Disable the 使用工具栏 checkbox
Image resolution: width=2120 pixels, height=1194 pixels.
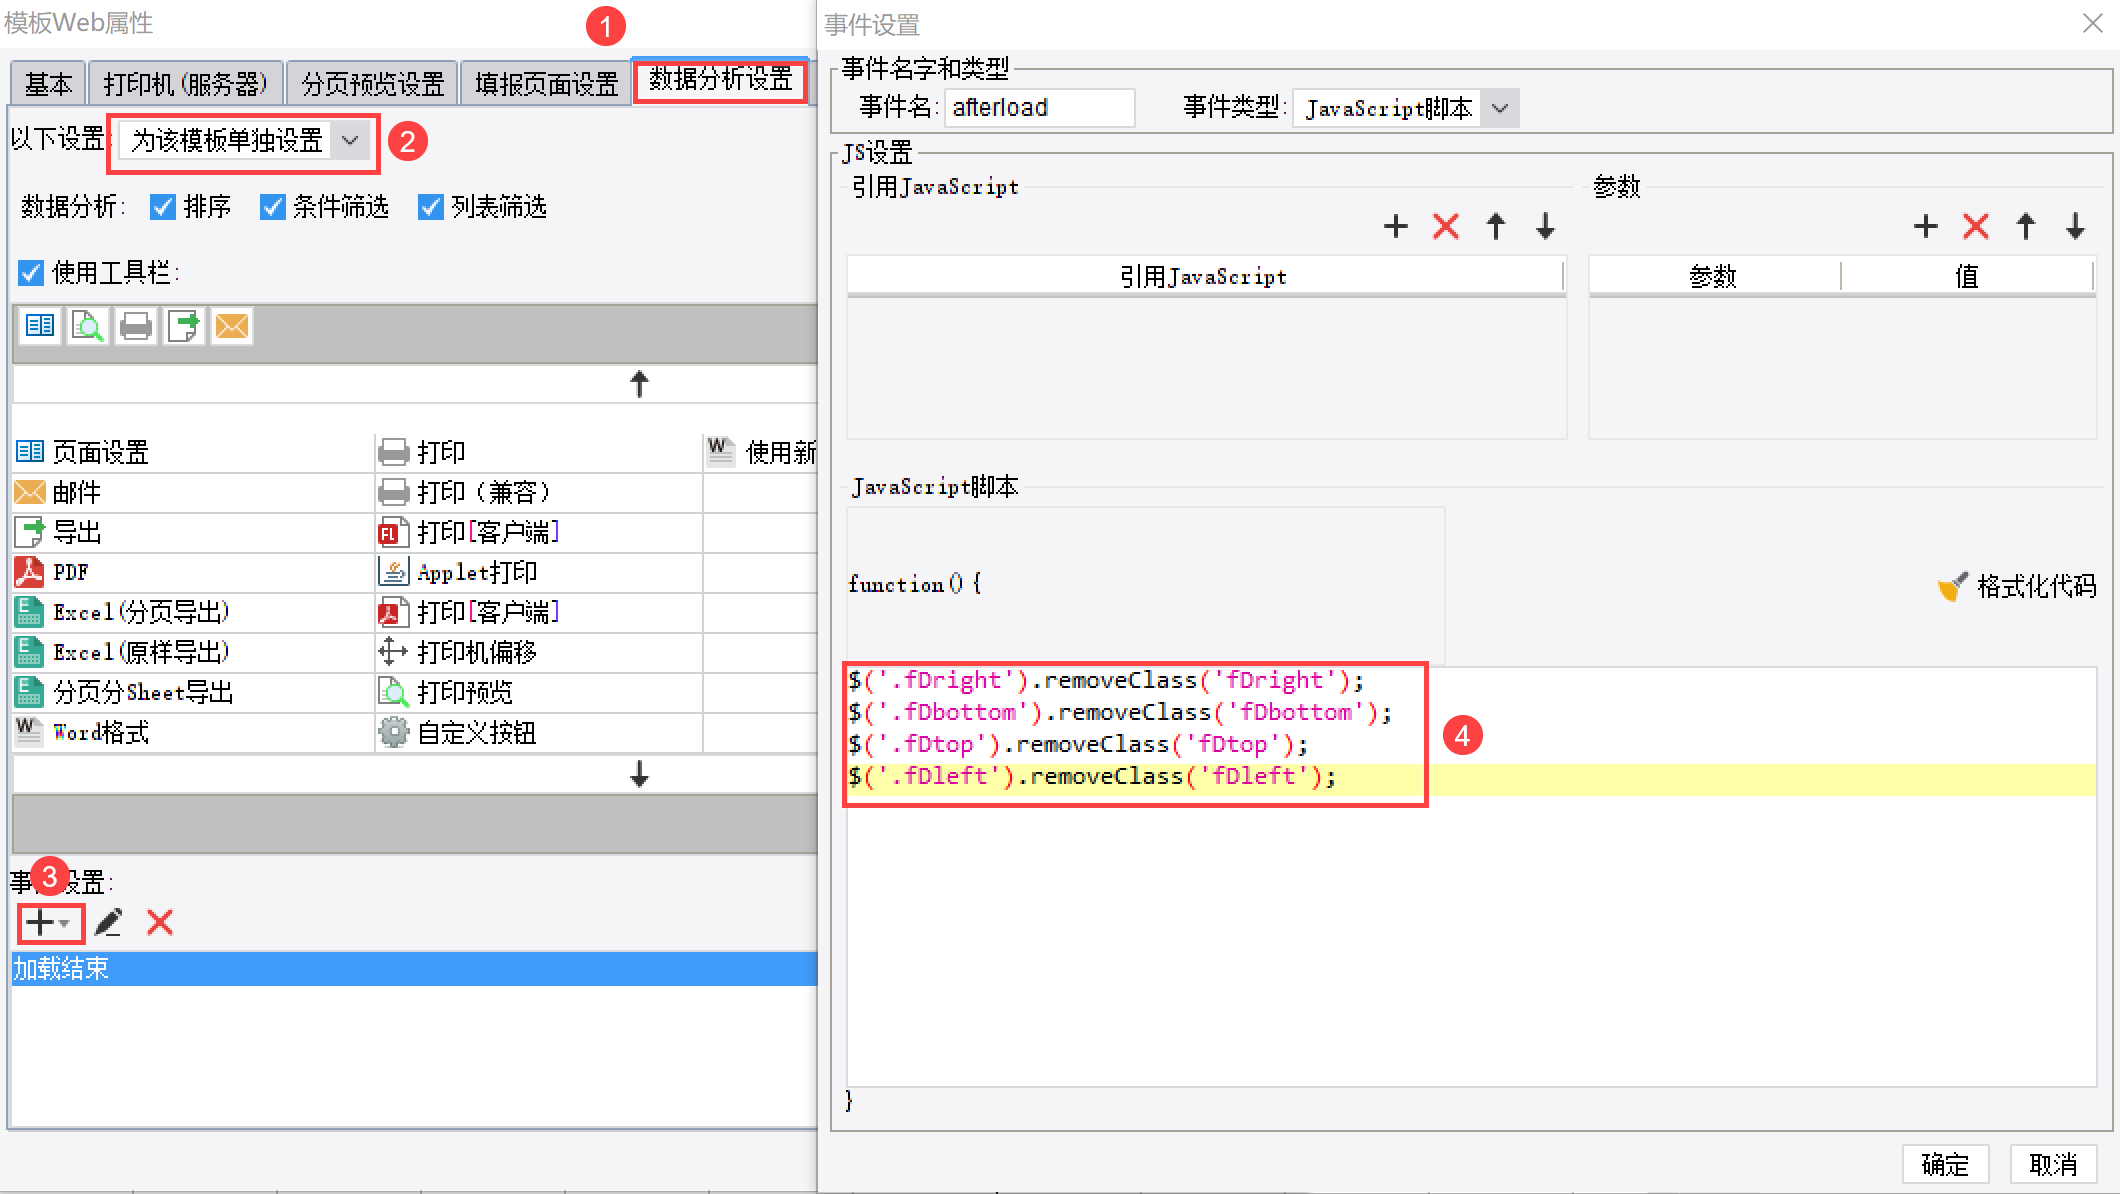click(31, 273)
